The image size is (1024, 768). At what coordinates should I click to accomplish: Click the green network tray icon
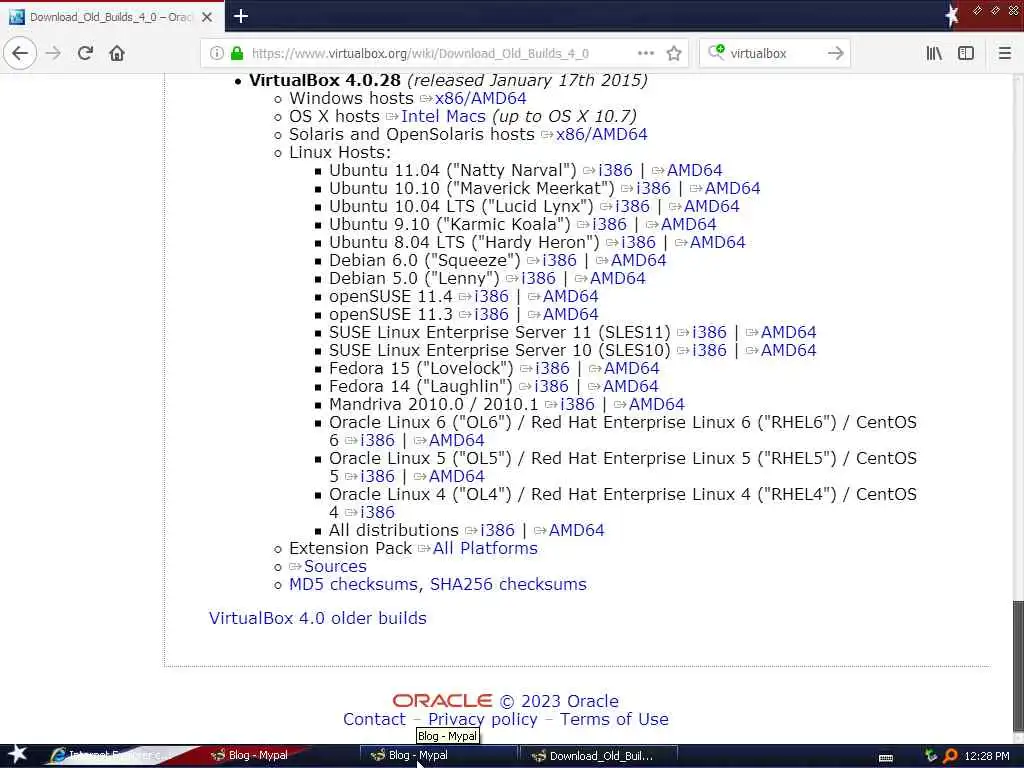click(x=931, y=756)
